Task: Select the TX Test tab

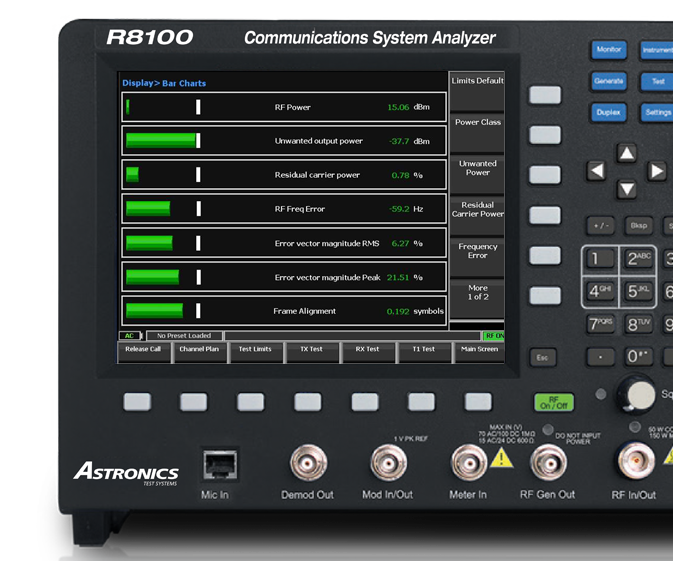Action: click(x=311, y=350)
